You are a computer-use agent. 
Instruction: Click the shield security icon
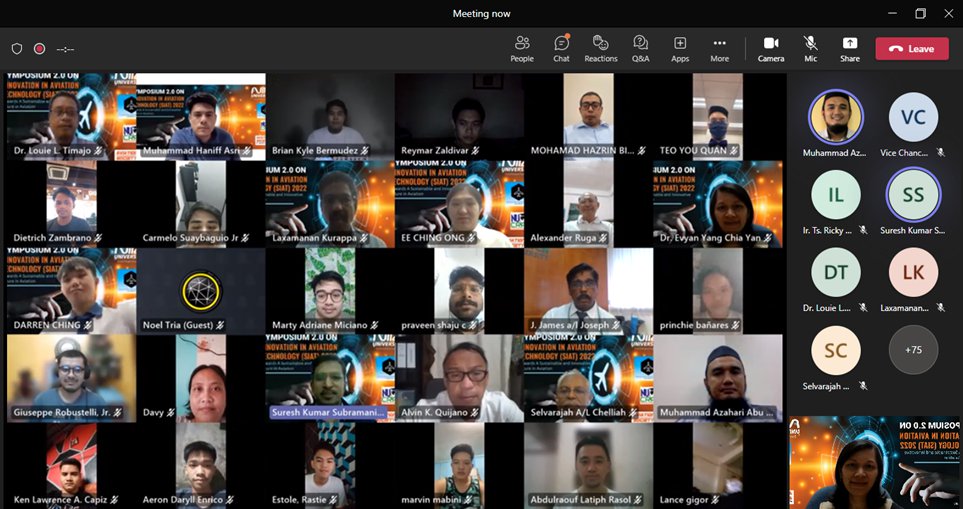click(17, 48)
